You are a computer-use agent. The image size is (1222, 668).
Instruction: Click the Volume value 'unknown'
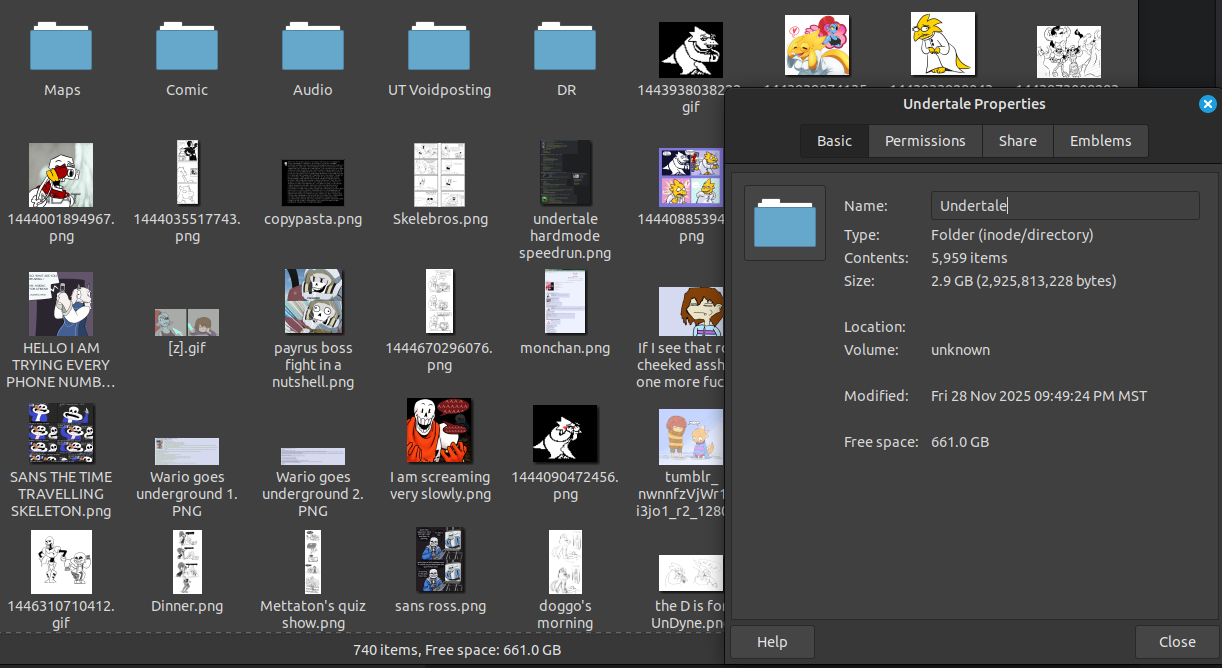(x=960, y=350)
